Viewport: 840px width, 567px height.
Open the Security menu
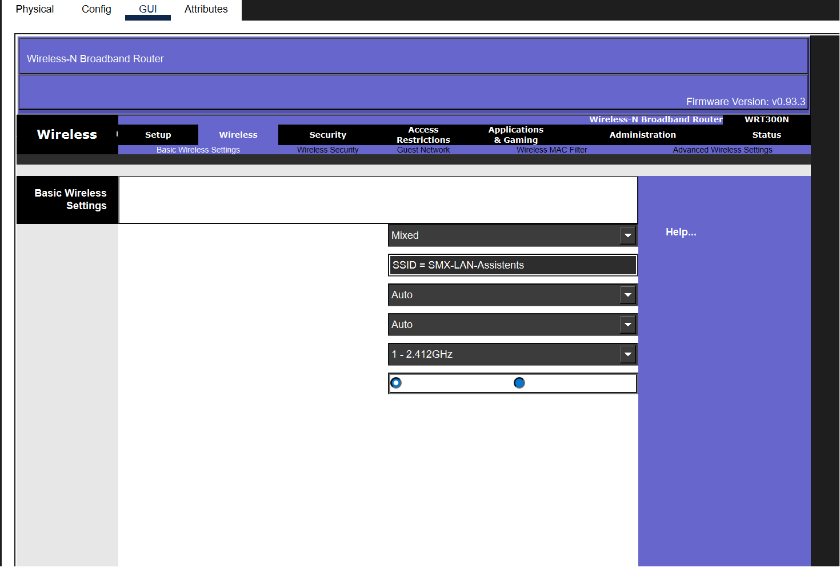point(328,135)
